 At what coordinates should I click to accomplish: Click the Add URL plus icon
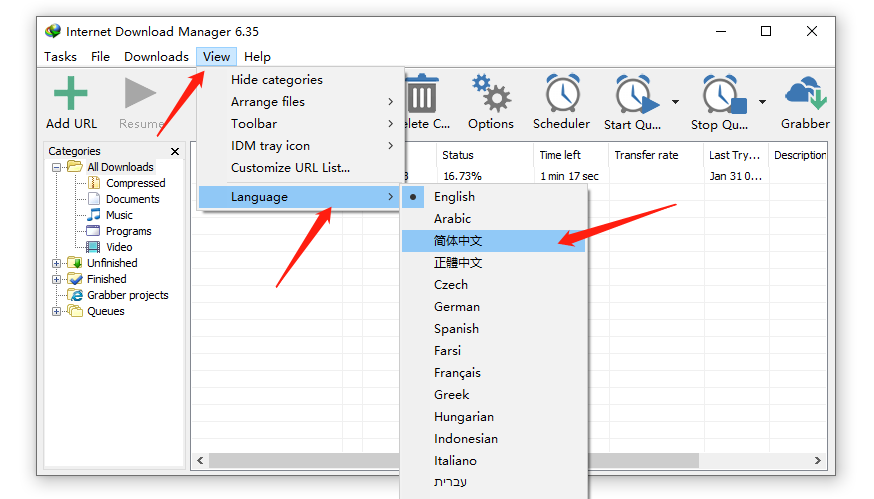pyautogui.click(x=70, y=93)
